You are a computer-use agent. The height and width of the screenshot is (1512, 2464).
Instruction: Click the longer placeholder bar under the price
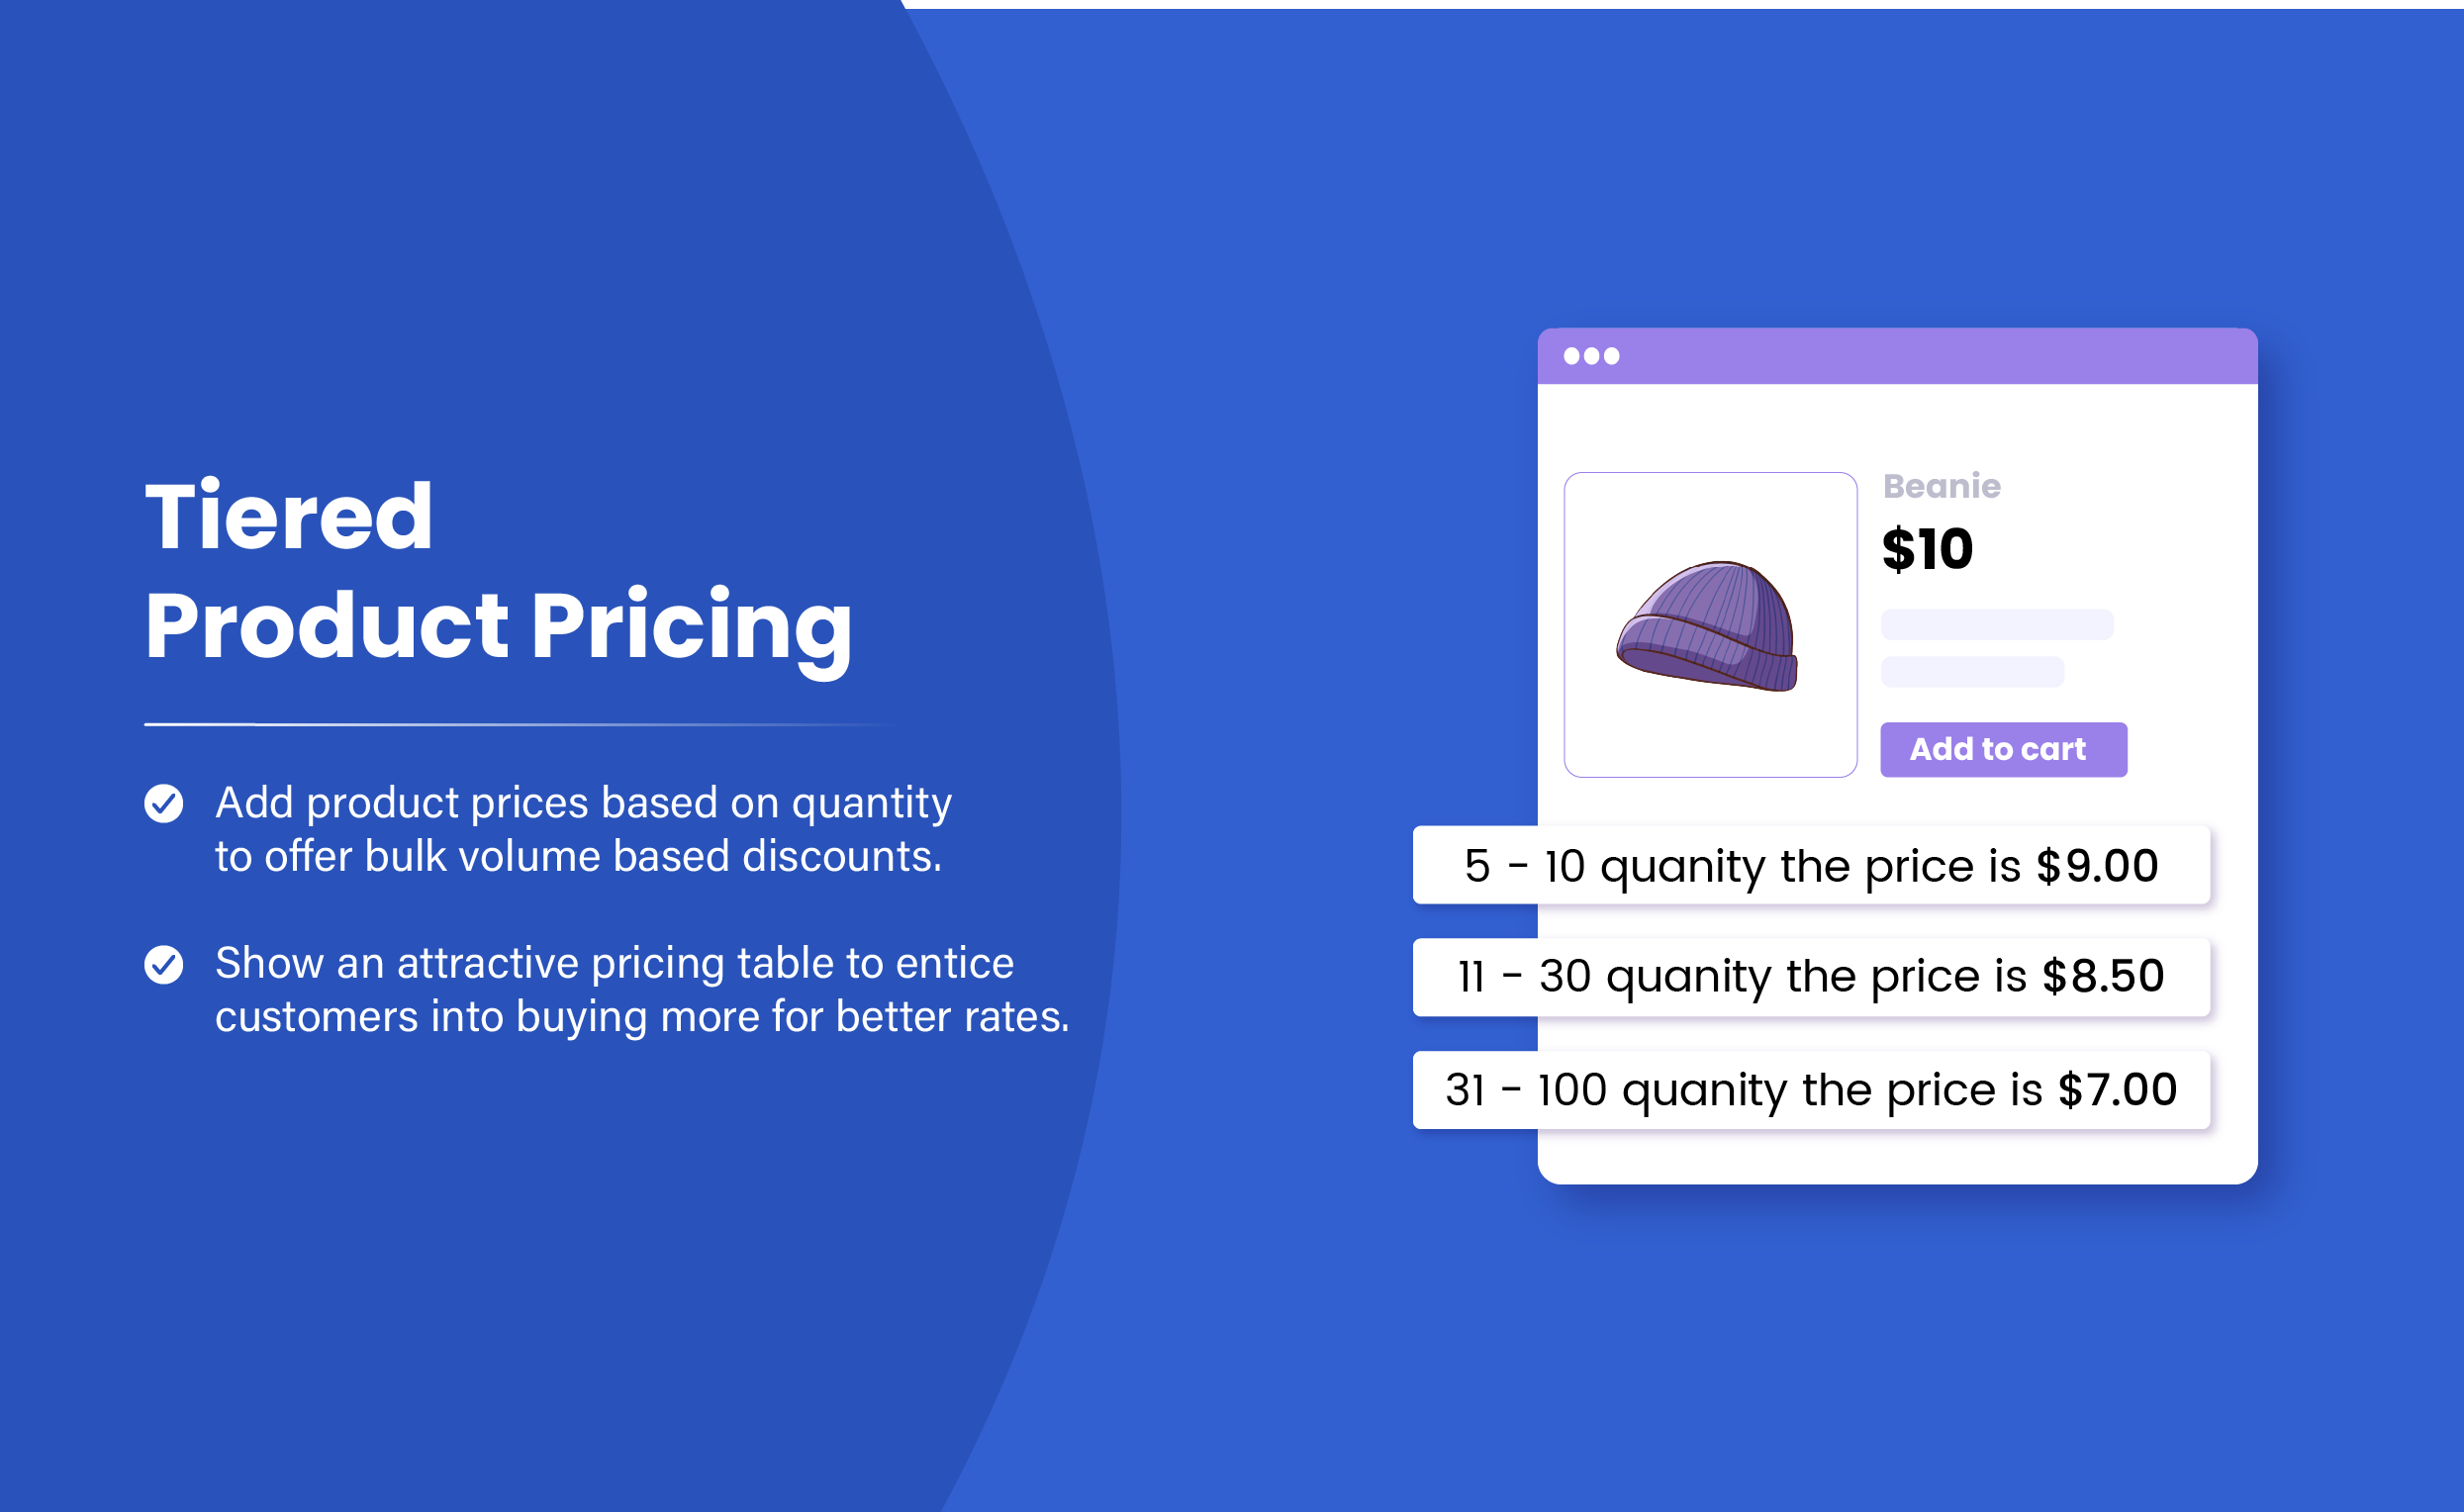[x=1996, y=624]
